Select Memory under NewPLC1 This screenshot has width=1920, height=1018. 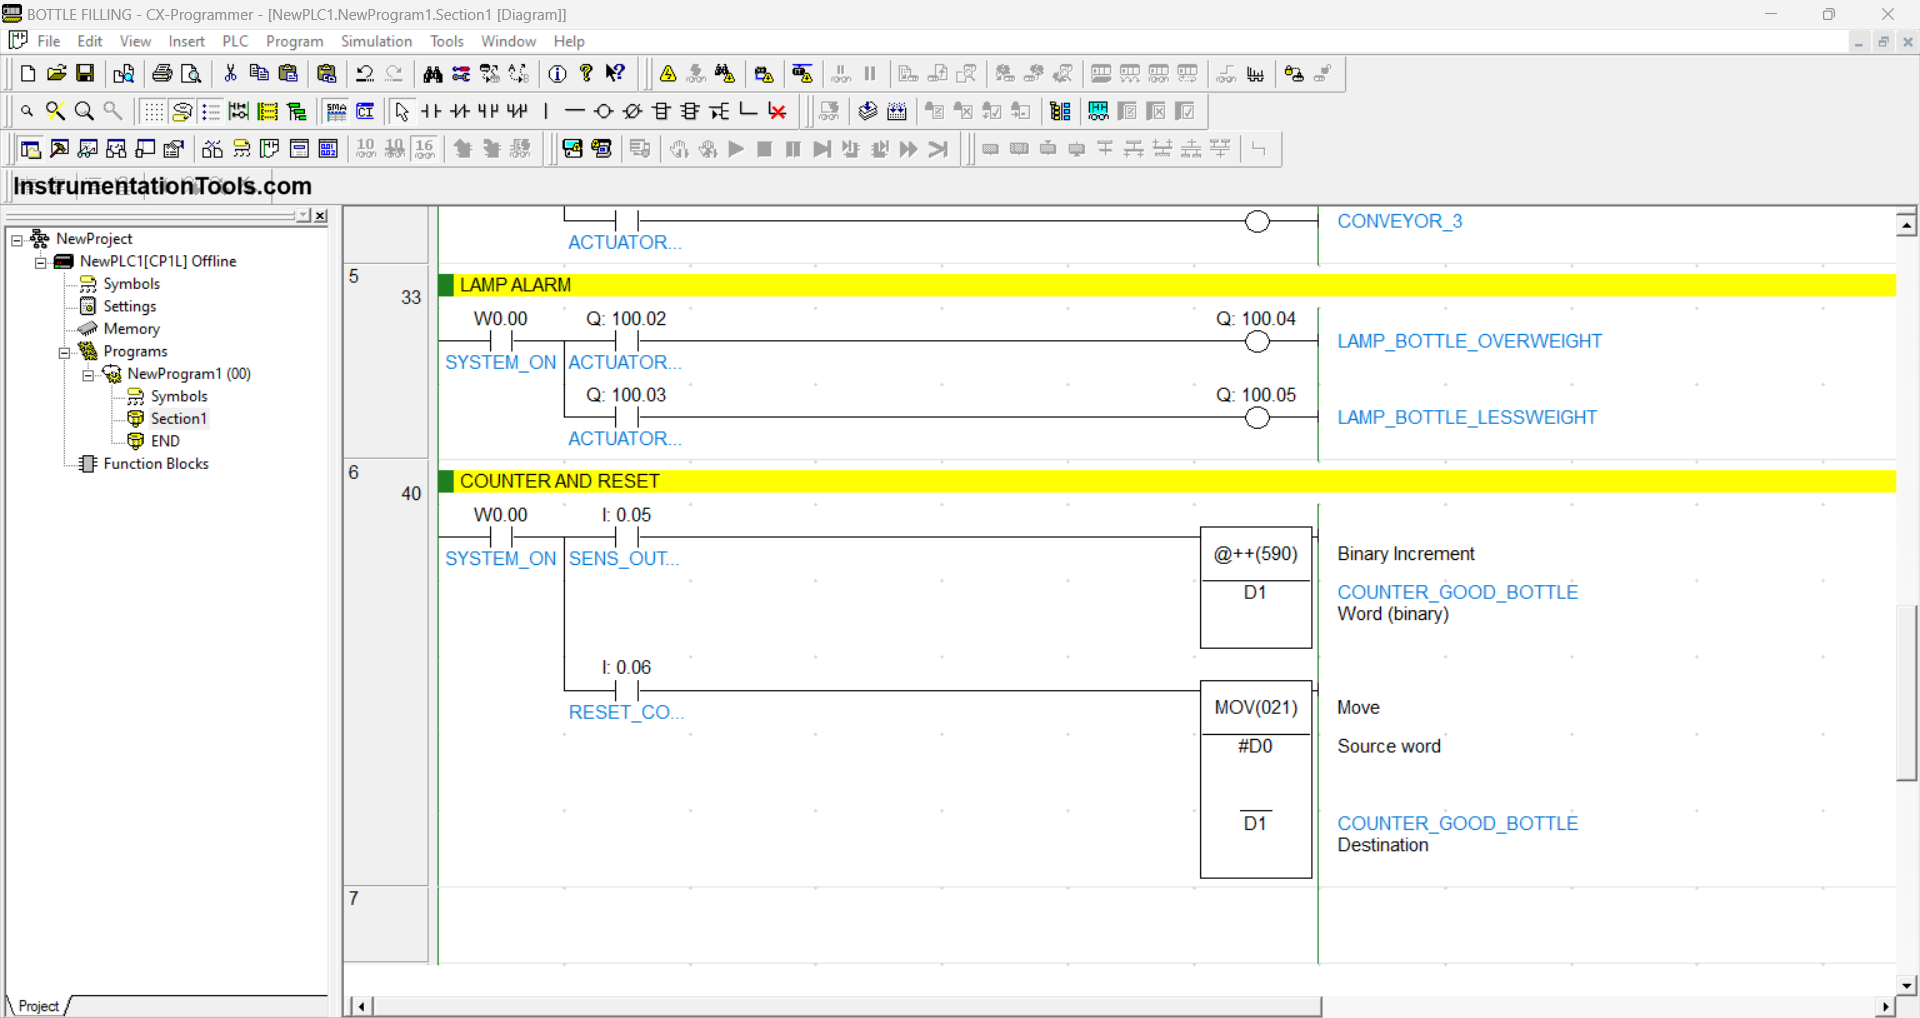pos(131,329)
